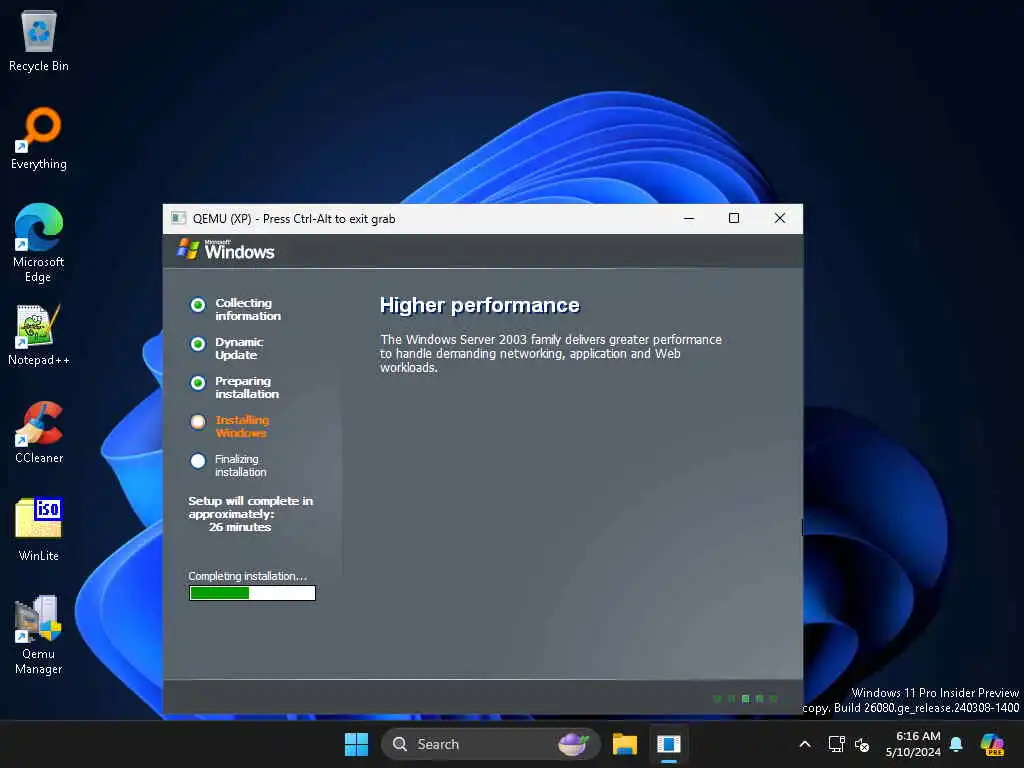Open File Explorer from the taskbar
This screenshot has width=1024, height=768.
pos(624,744)
